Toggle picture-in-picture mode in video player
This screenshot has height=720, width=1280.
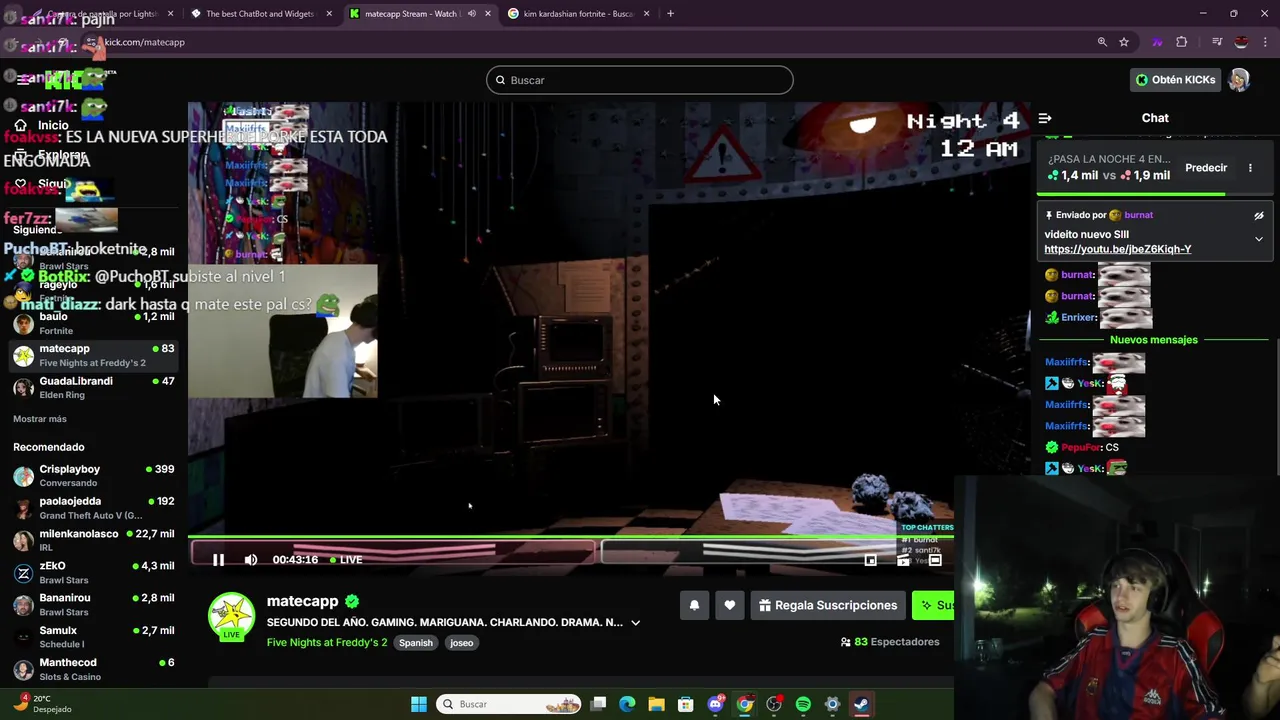click(x=870, y=560)
